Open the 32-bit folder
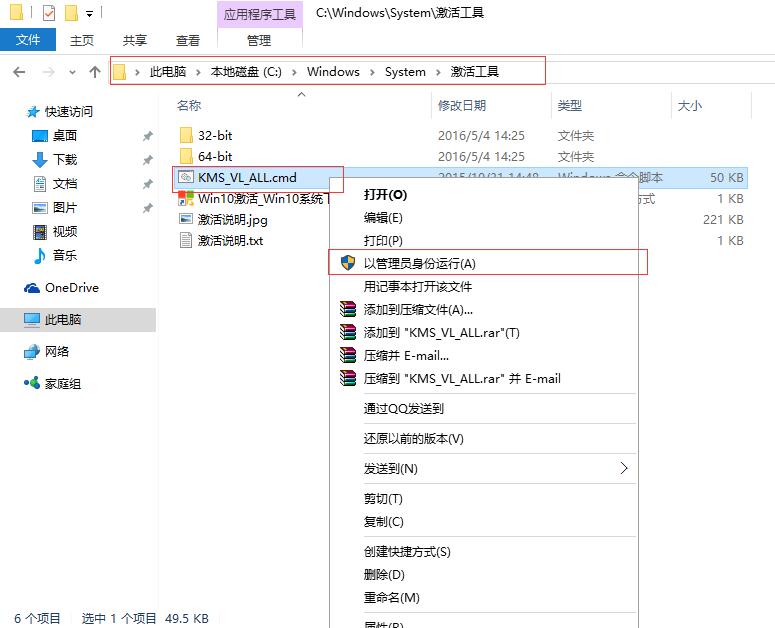 click(x=214, y=135)
